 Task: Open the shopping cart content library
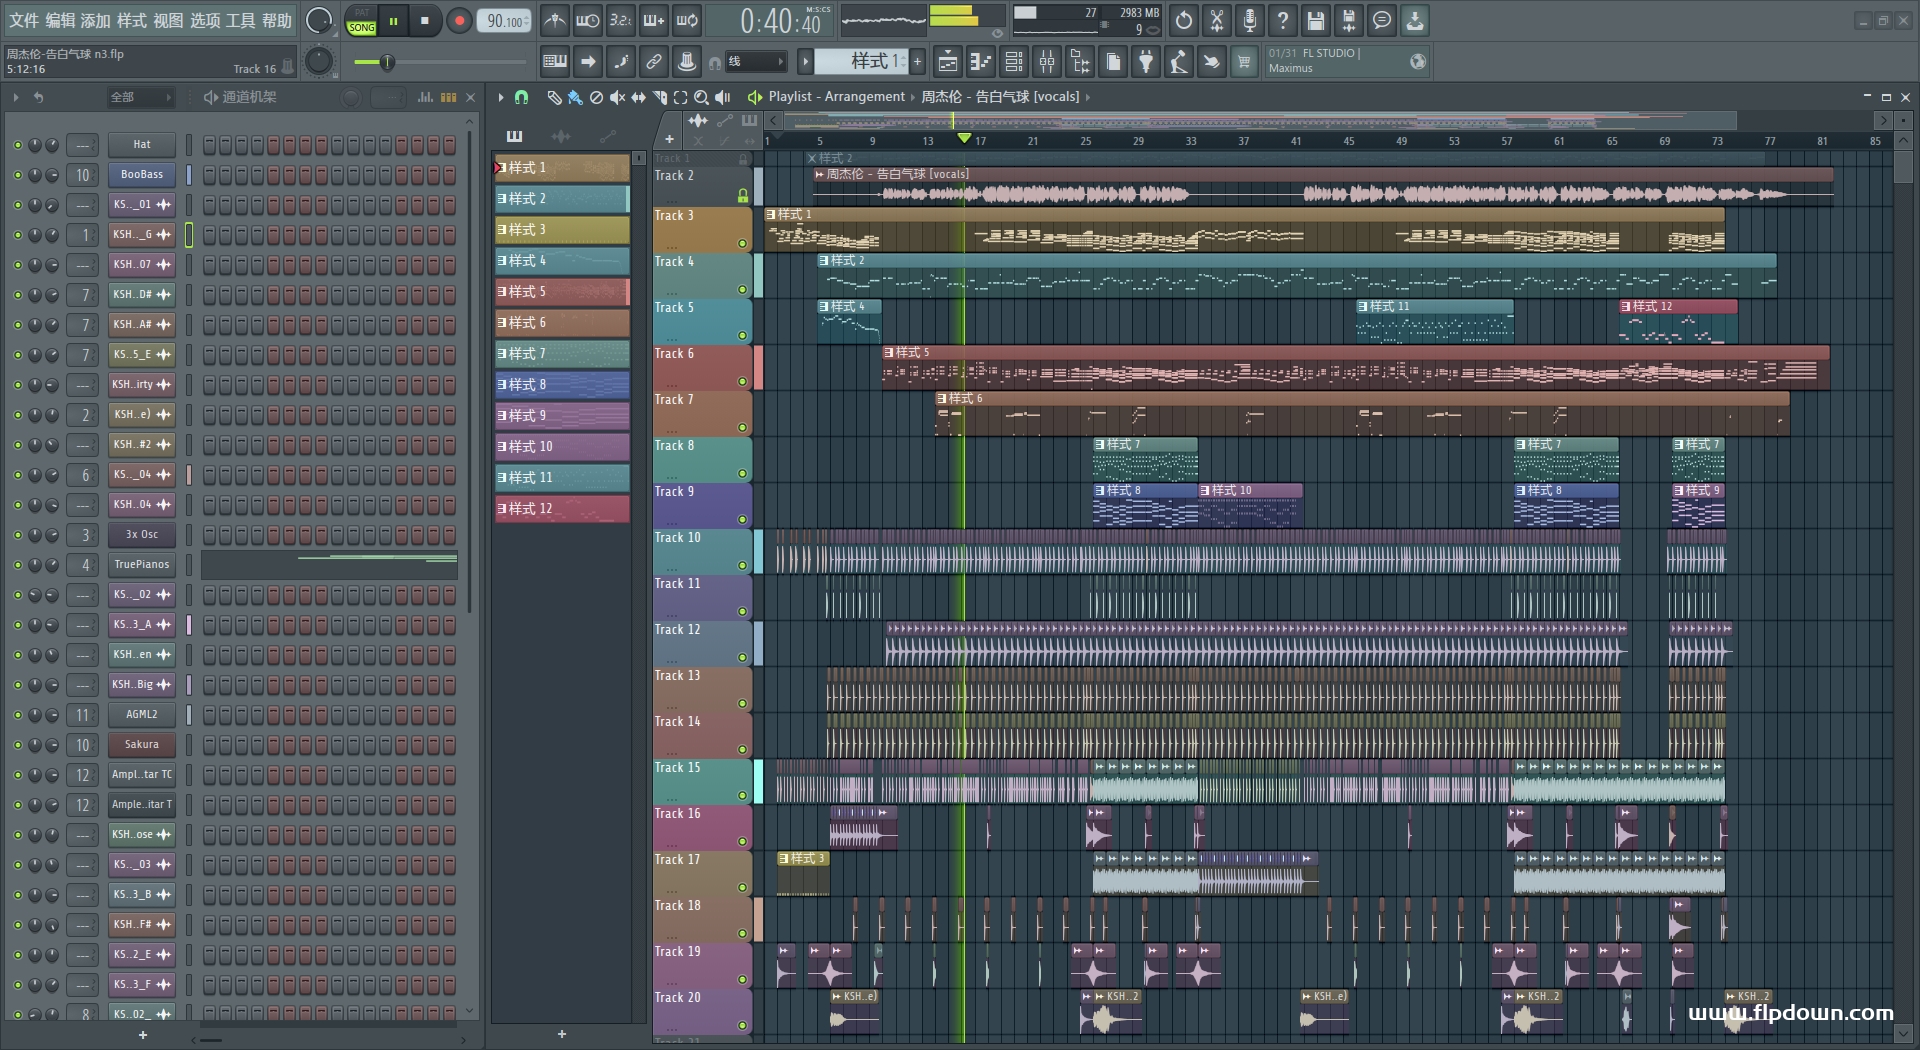(1244, 62)
